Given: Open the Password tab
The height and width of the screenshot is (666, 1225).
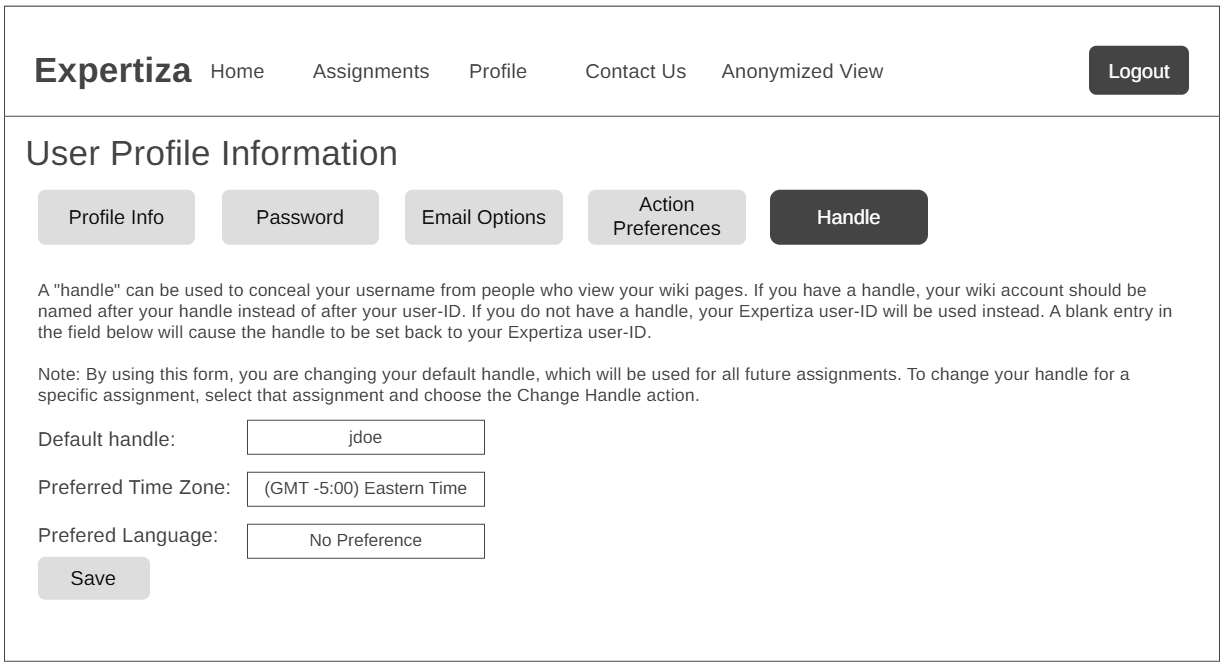Looking at the screenshot, I should 300,217.
